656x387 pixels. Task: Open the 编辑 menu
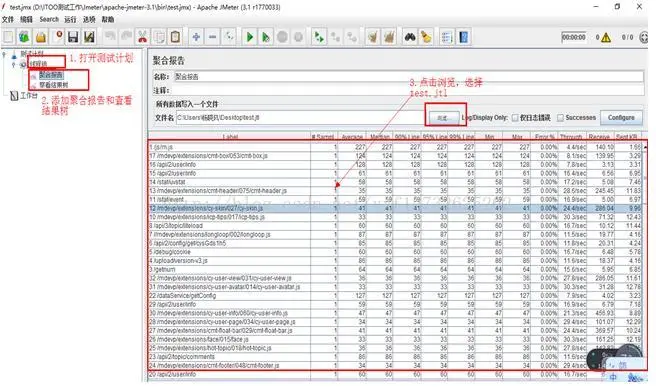26,19
